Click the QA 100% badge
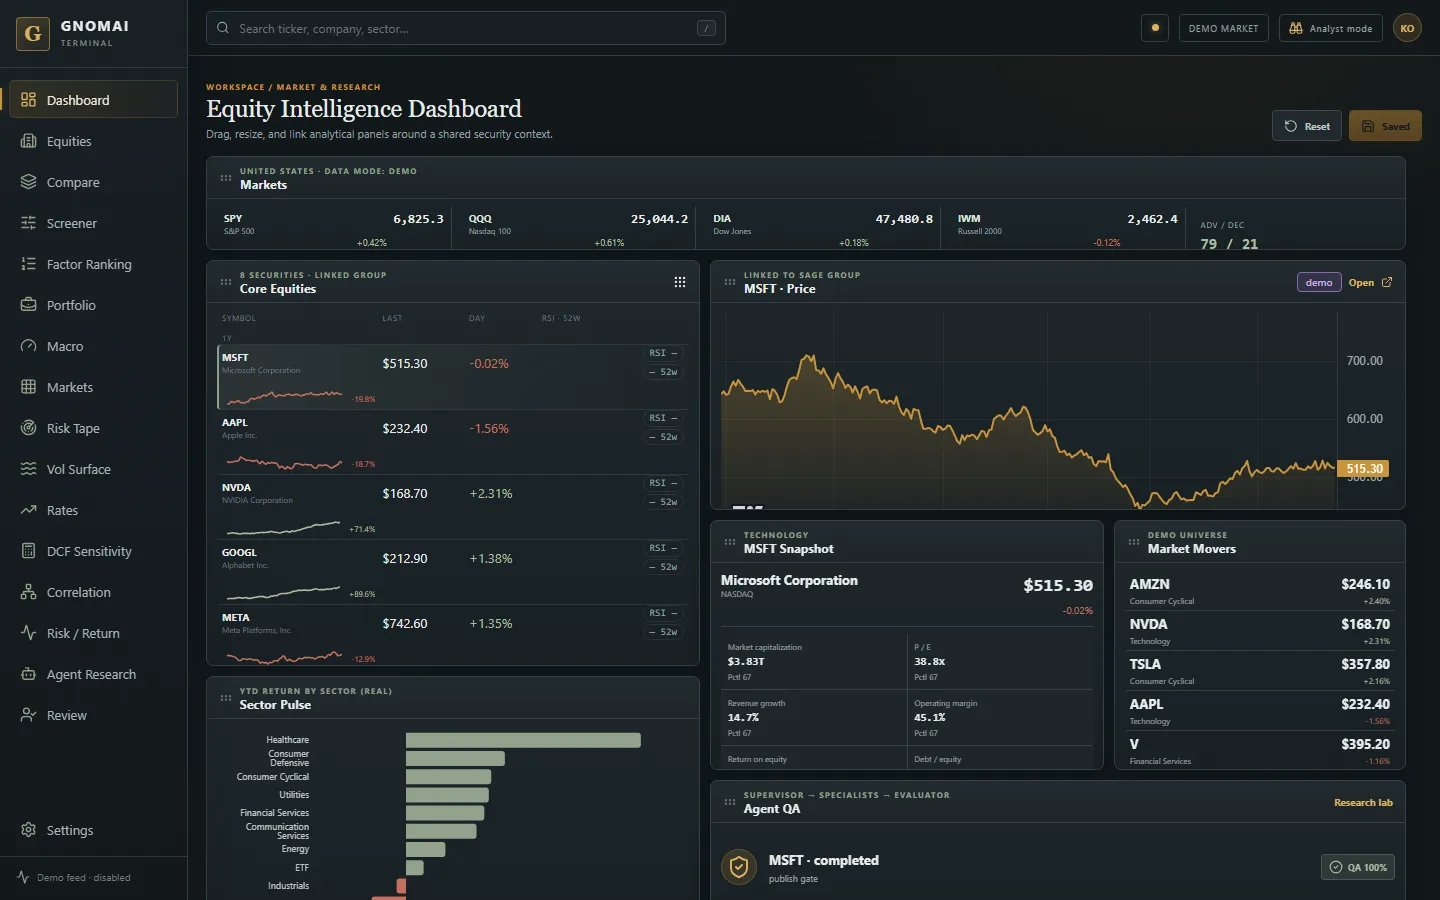Viewport: 1440px width, 900px height. [1358, 867]
